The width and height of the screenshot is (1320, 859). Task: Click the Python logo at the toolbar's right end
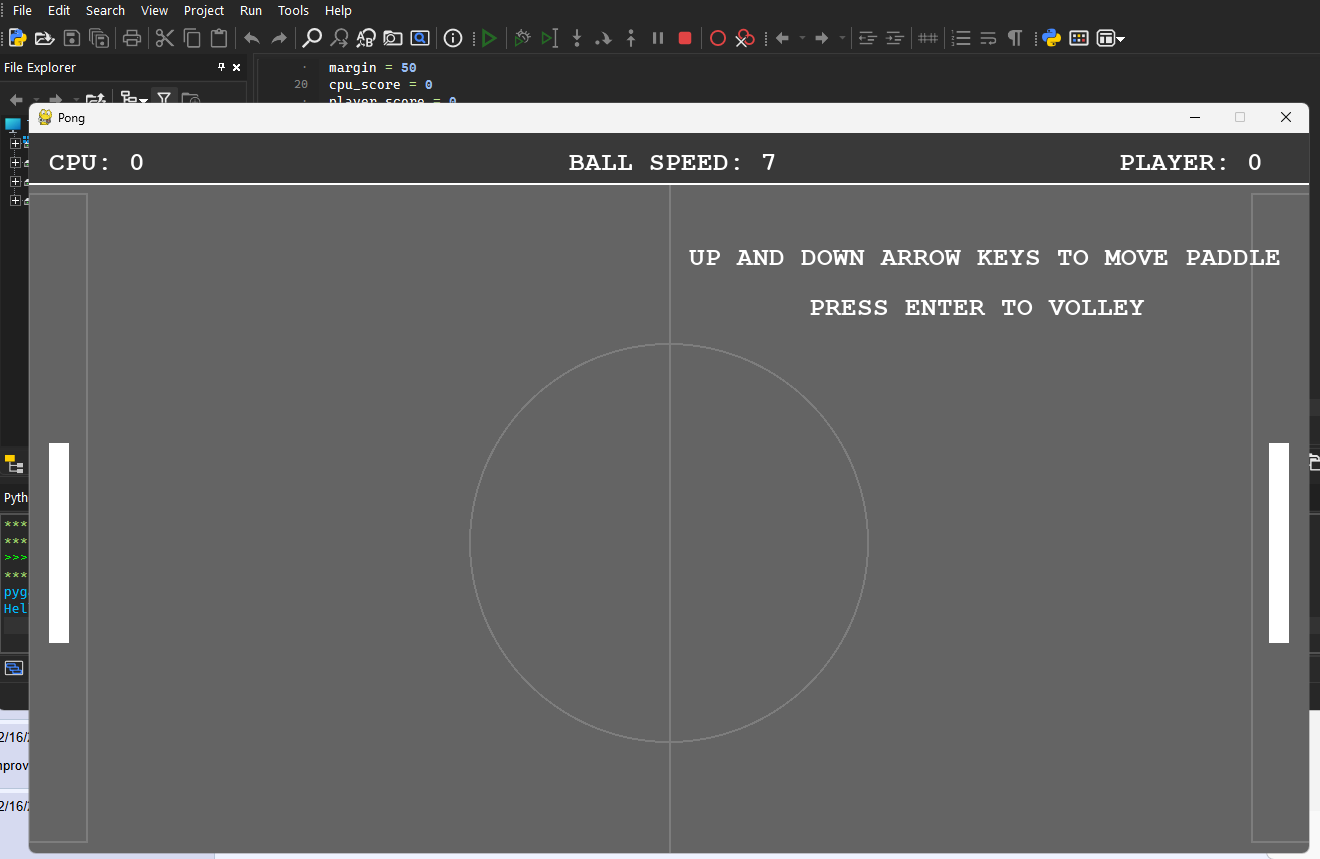1051,38
